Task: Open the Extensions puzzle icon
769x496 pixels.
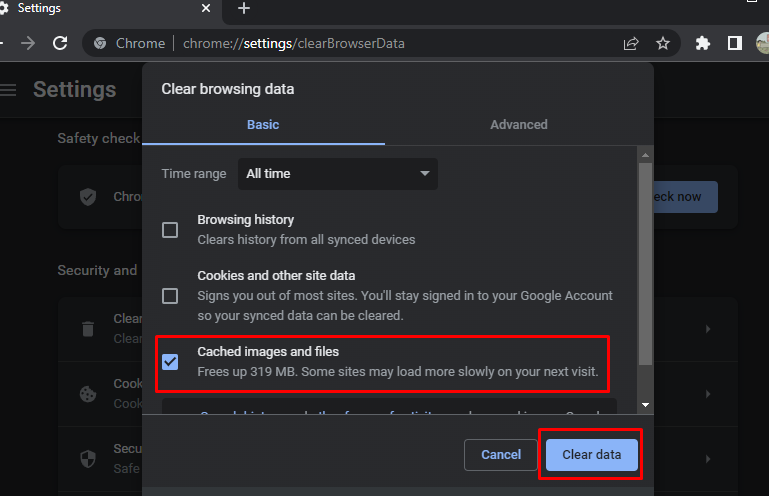Action: pos(702,43)
